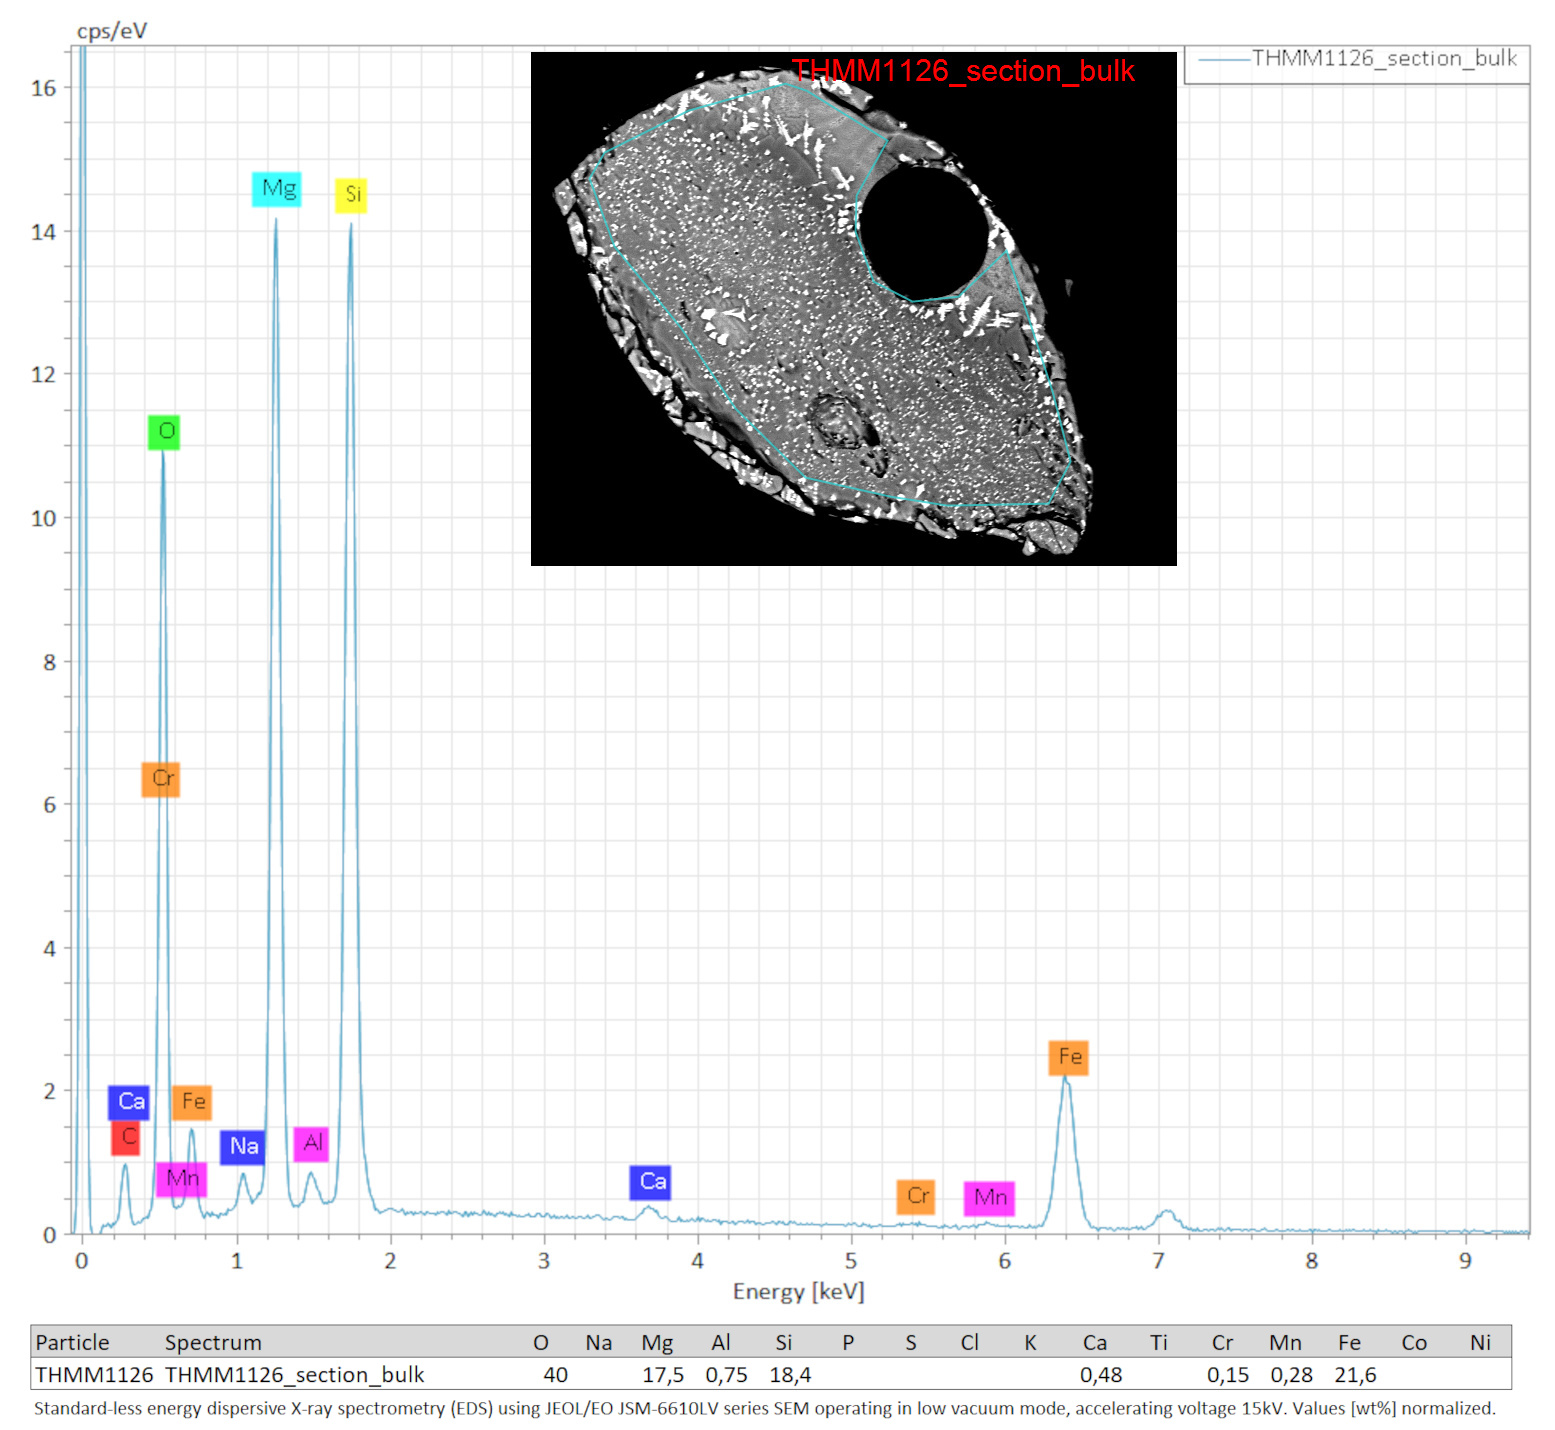Click the magenta Al element label
The height and width of the screenshot is (1430, 1555).
click(x=311, y=1143)
